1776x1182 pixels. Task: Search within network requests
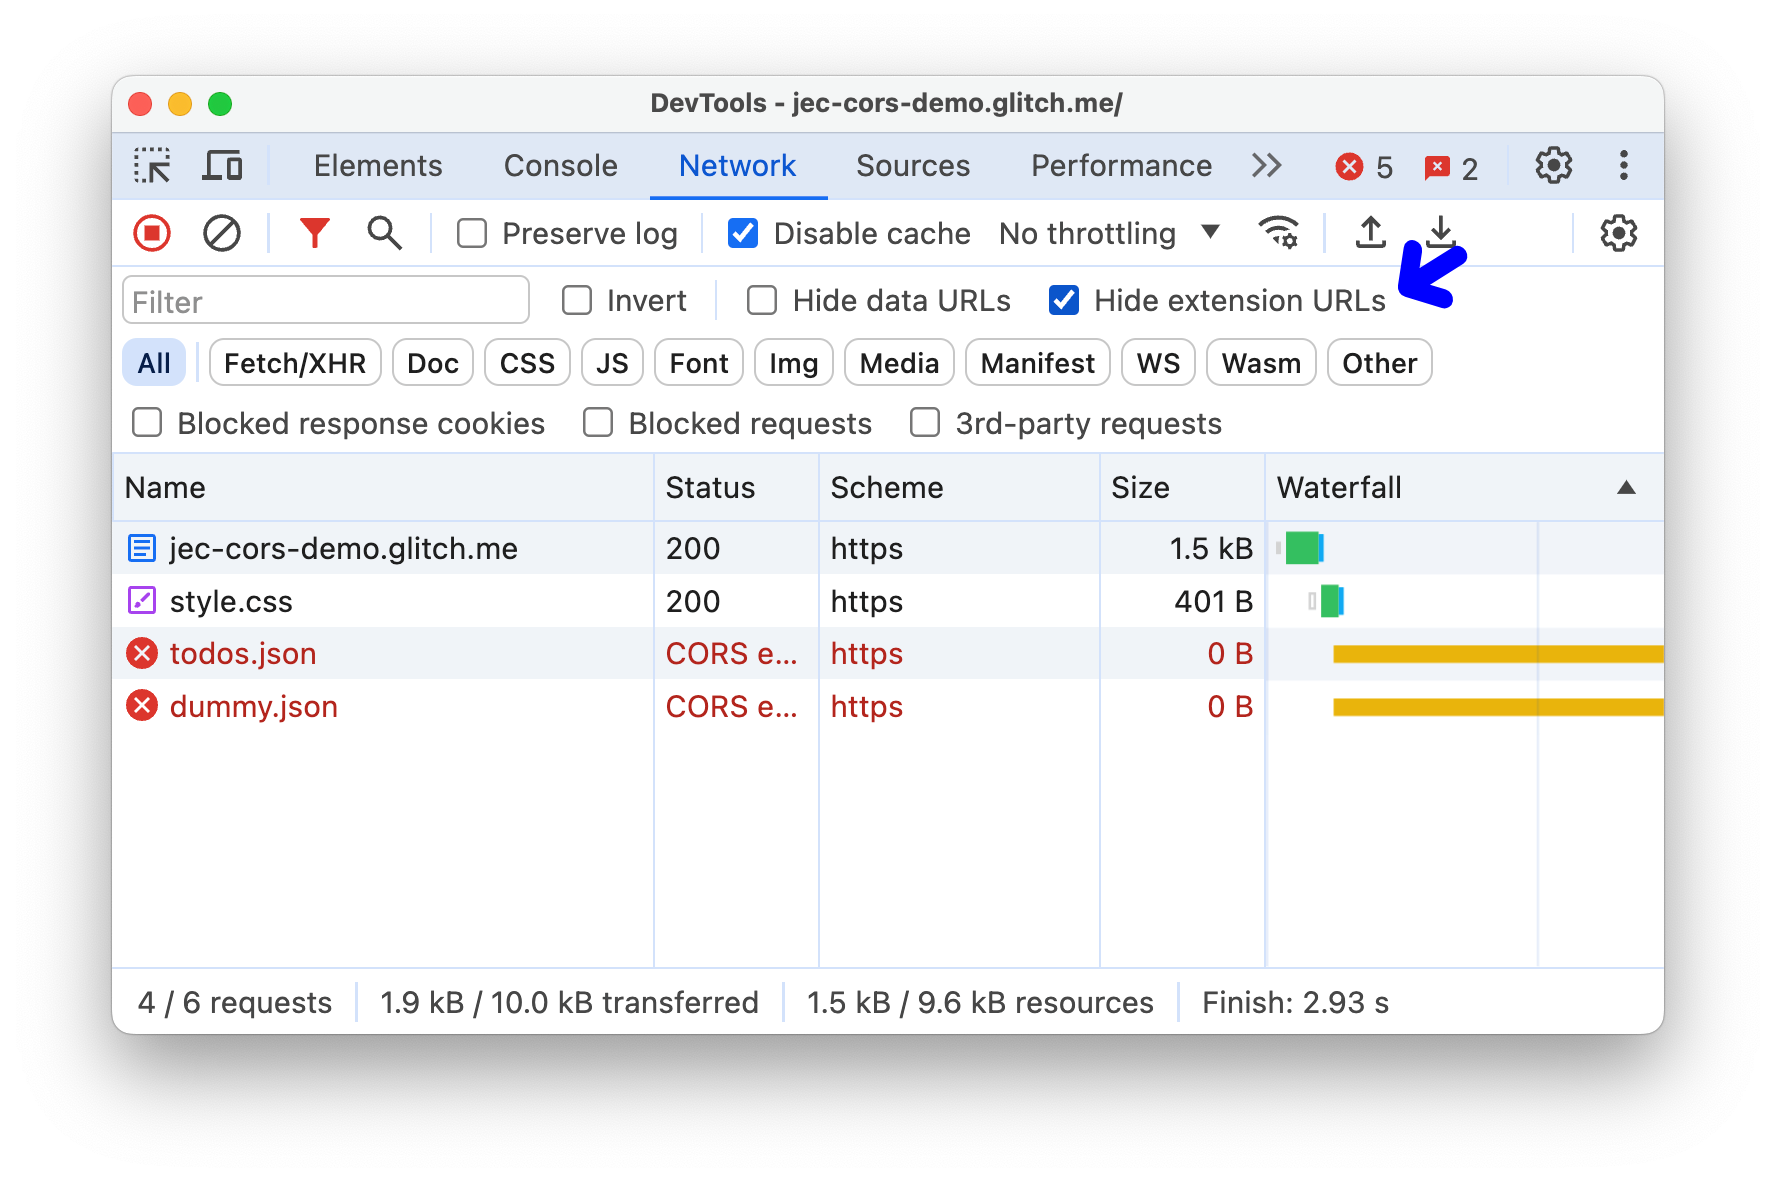[x=383, y=233]
